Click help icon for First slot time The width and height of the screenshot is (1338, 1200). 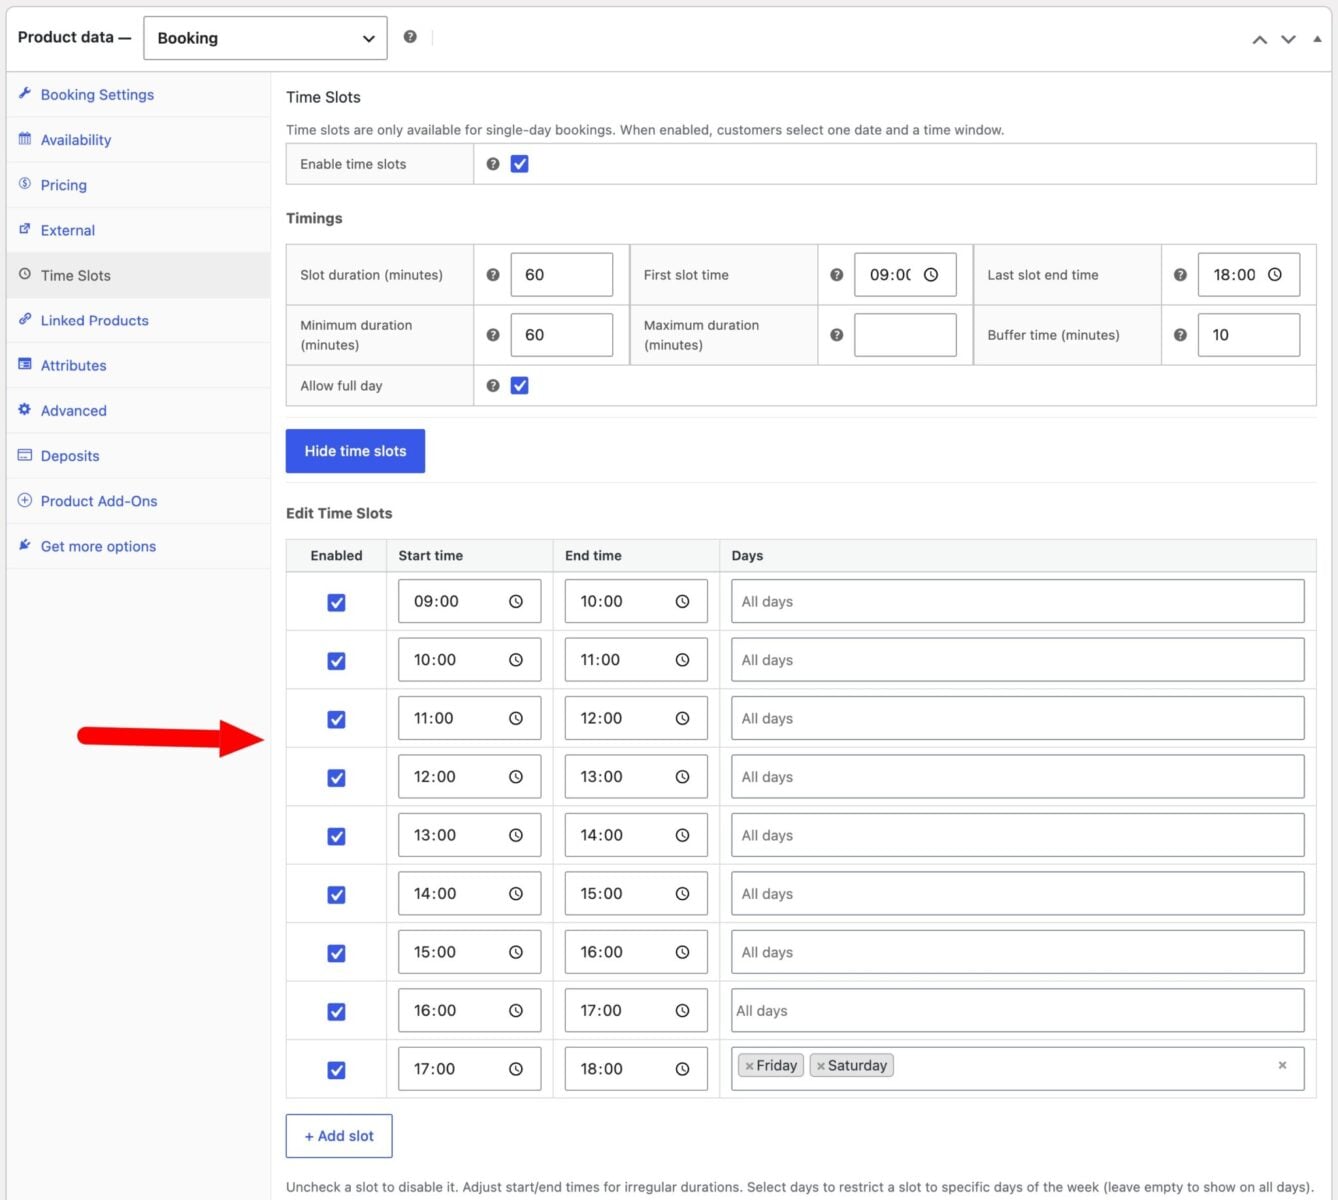point(837,275)
